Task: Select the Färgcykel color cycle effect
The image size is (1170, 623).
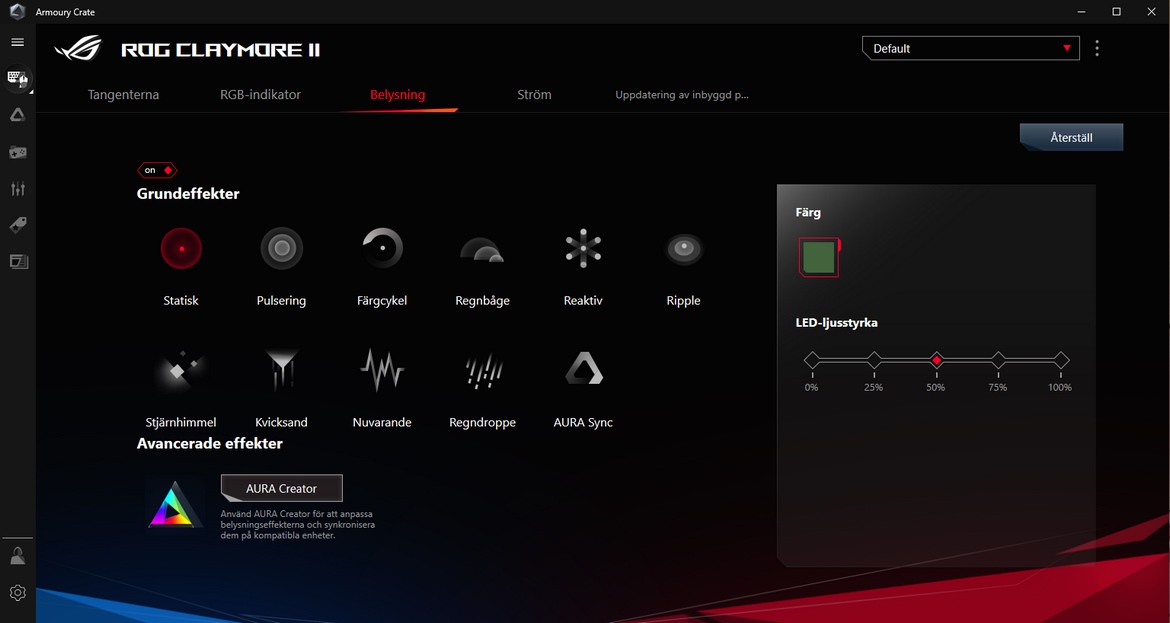Action: pos(382,249)
